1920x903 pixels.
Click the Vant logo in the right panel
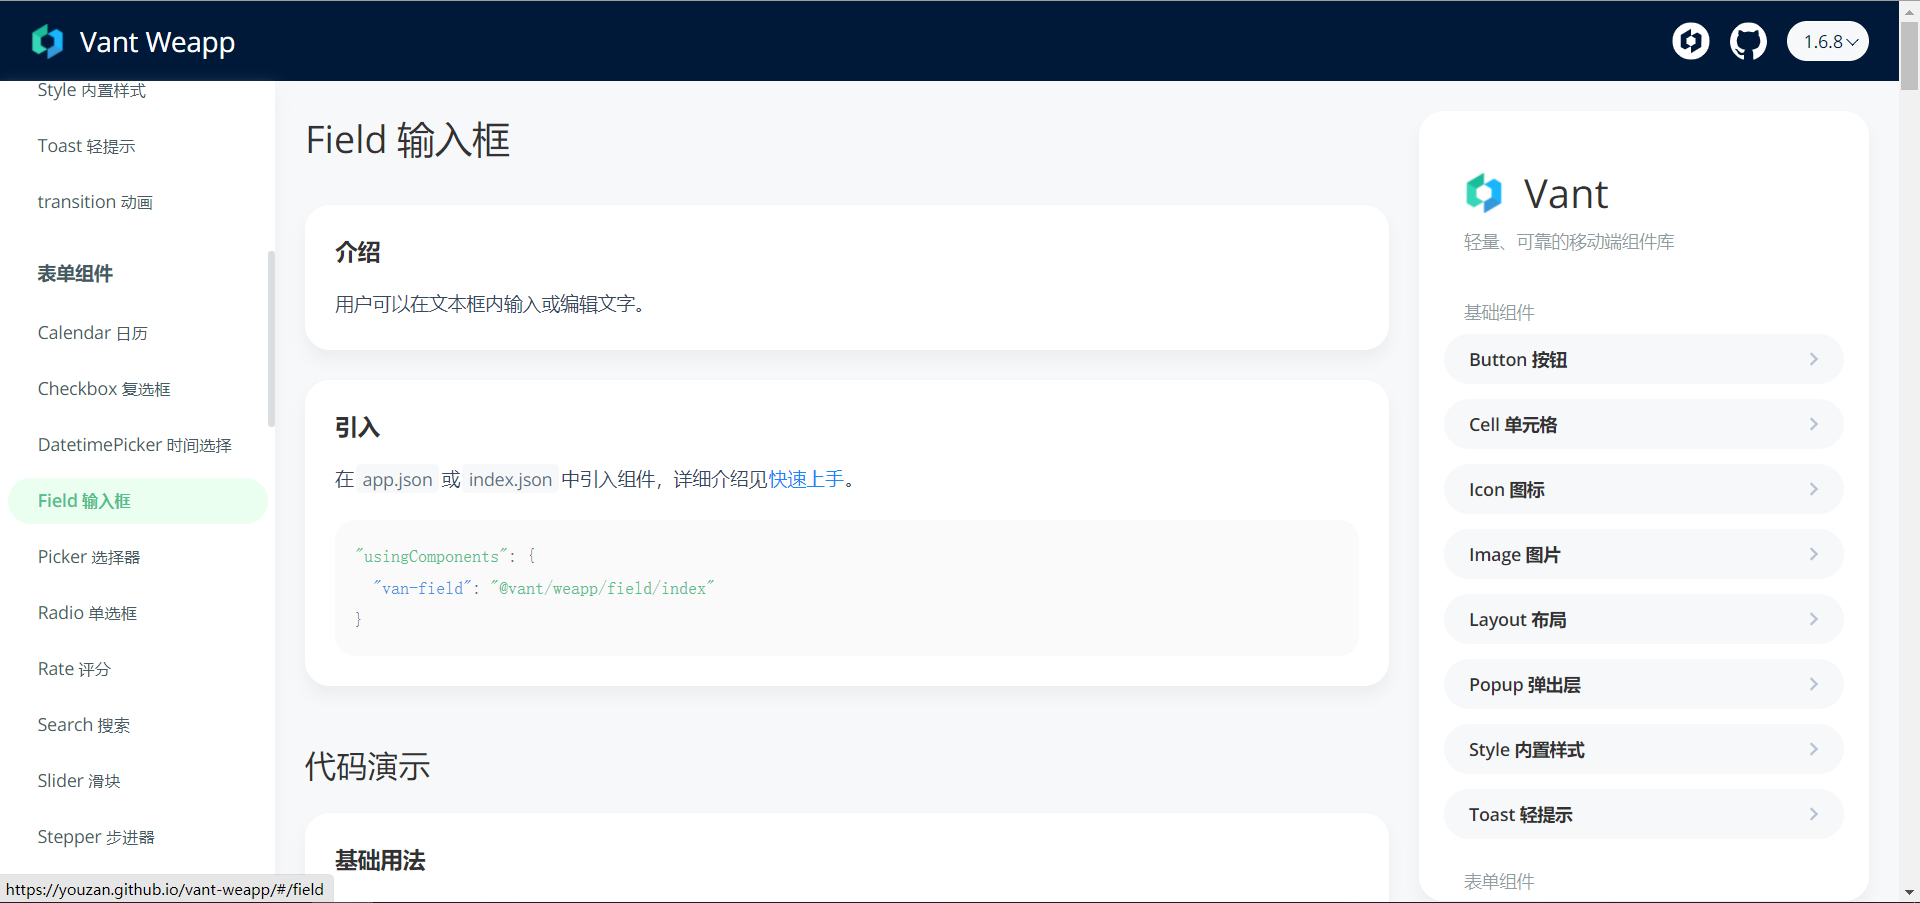pos(1484,193)
